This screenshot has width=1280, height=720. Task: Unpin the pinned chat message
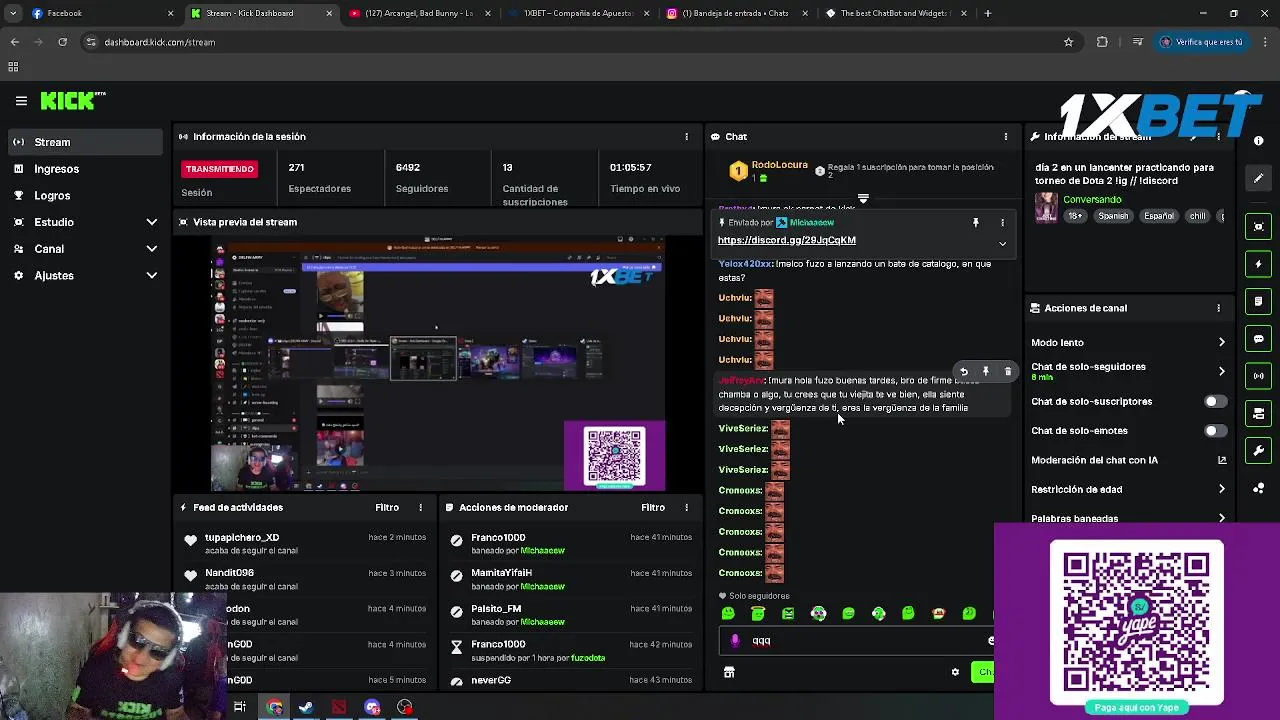pyautogui.click(x=976, y=223)
